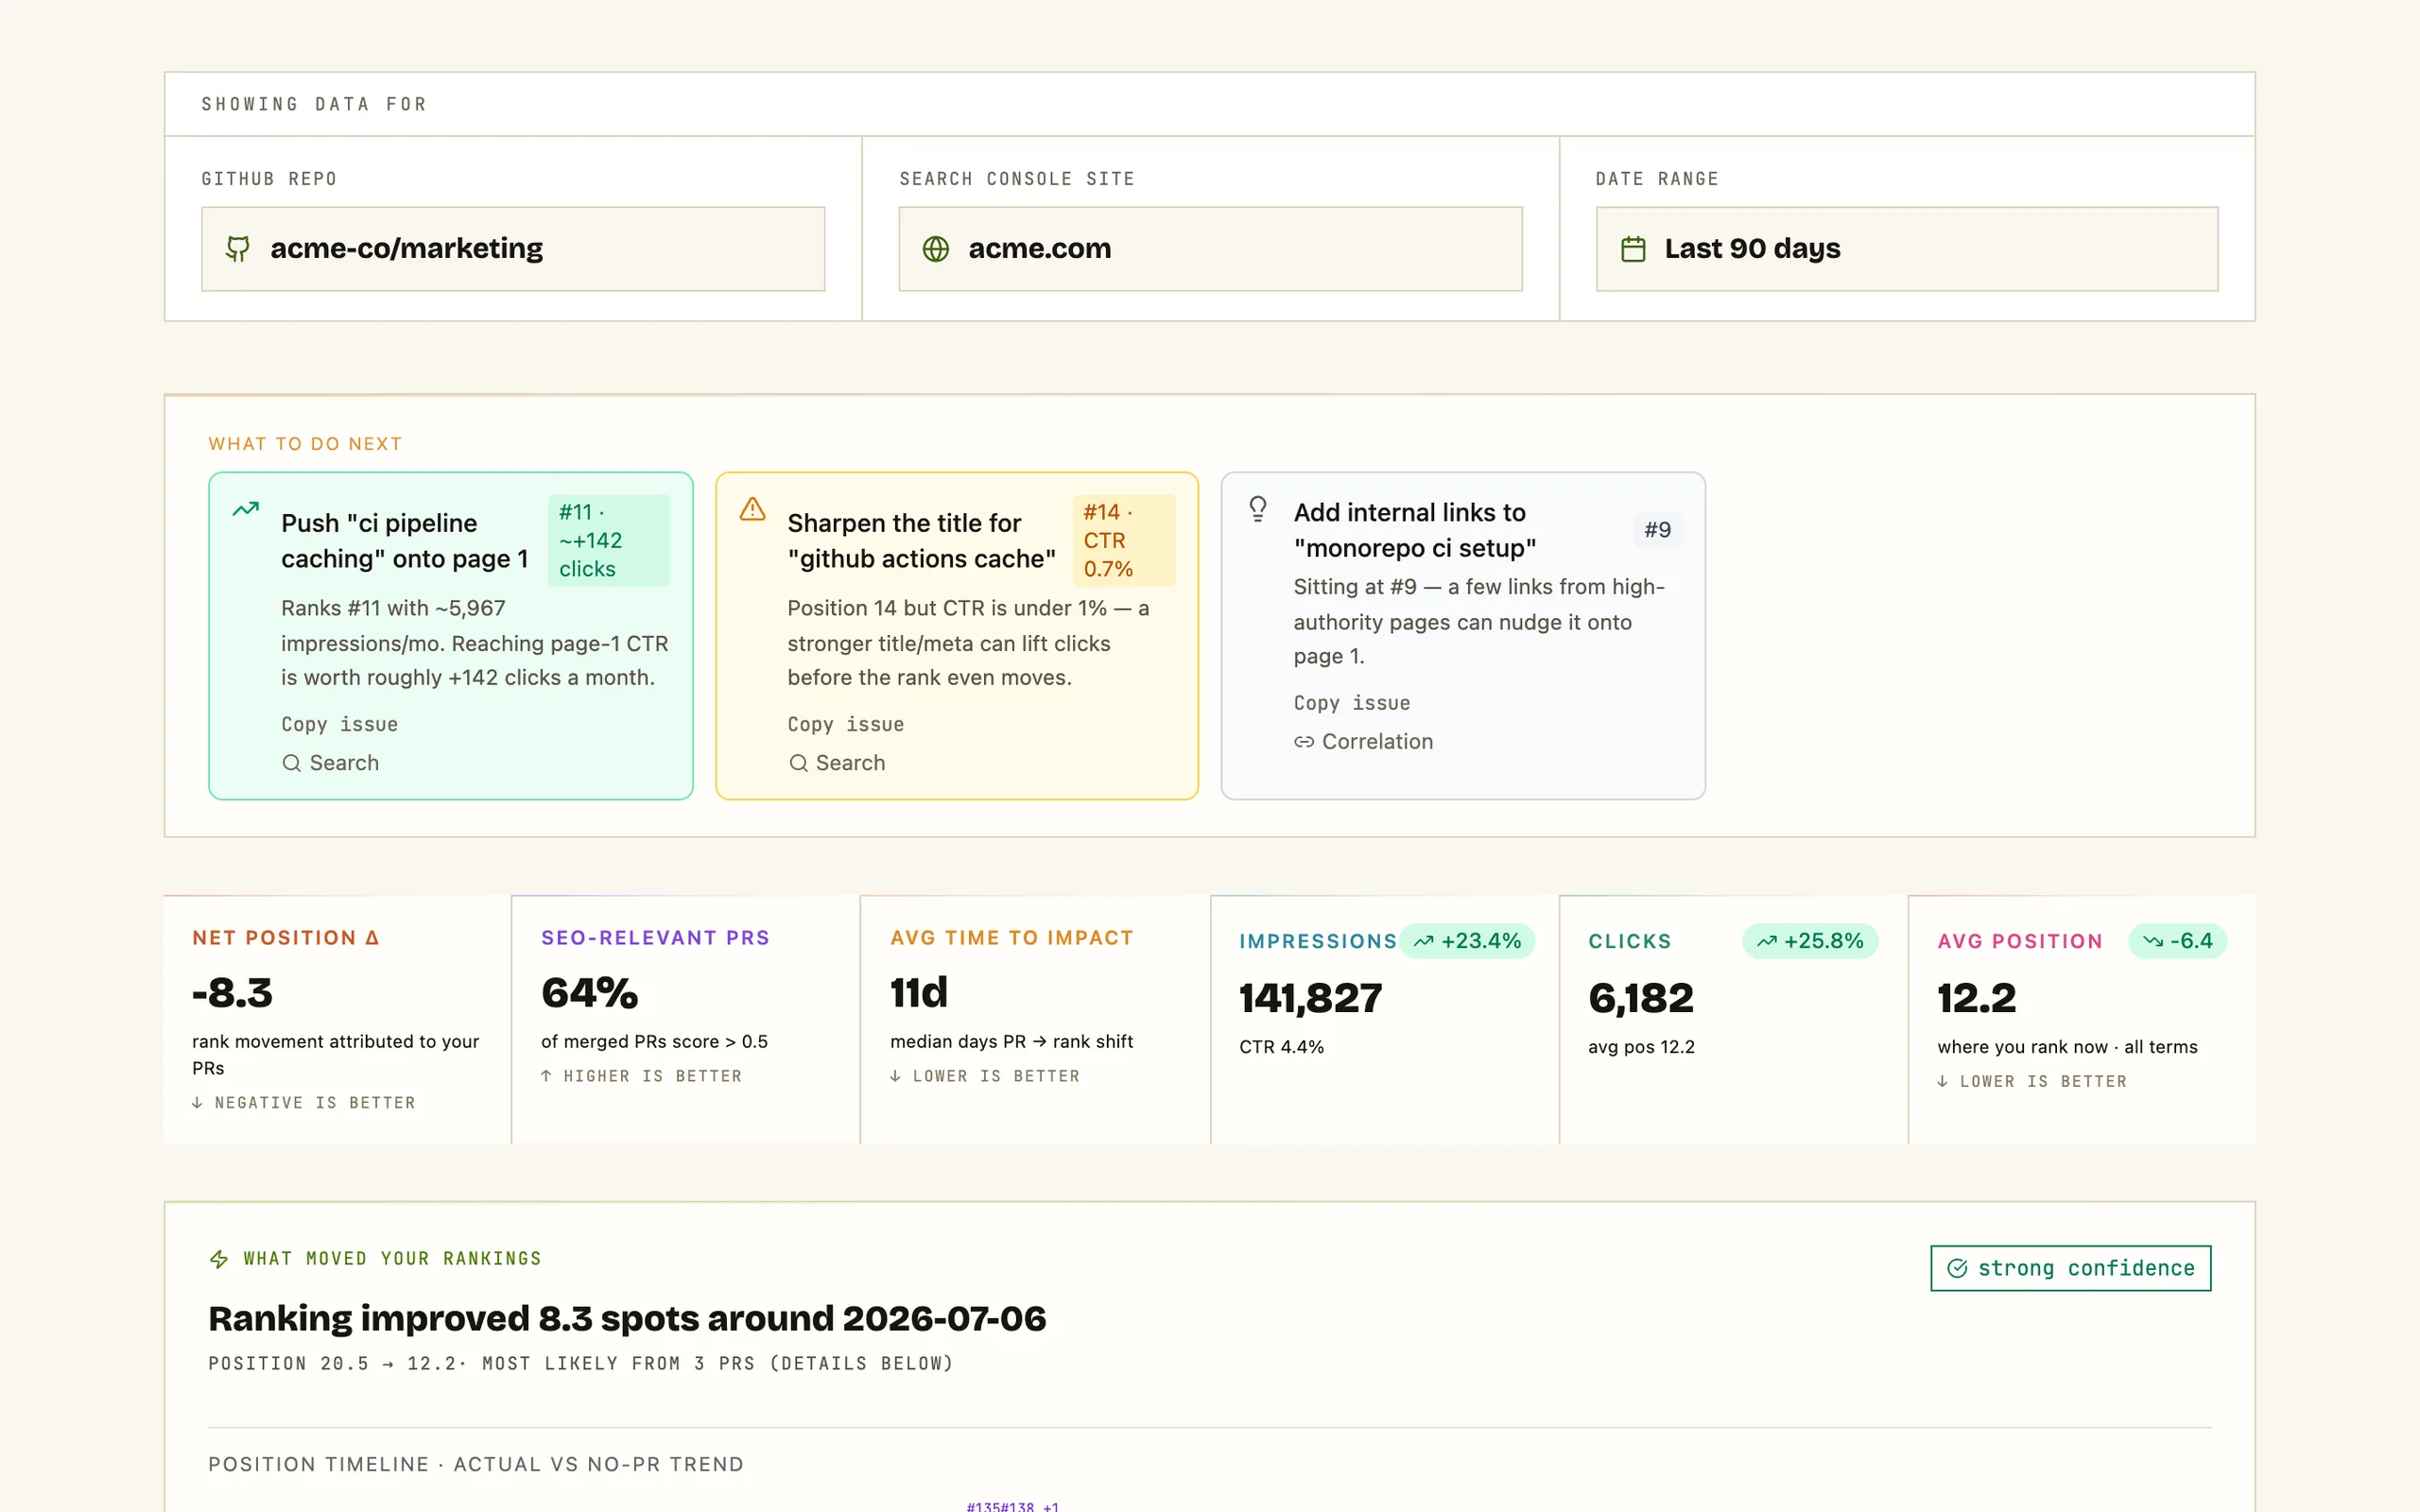Click the WHAT TO DO NEXT heading
Image resolution: width=2420 pixels, height=1512 pixels.
click(x=305, y=444)
